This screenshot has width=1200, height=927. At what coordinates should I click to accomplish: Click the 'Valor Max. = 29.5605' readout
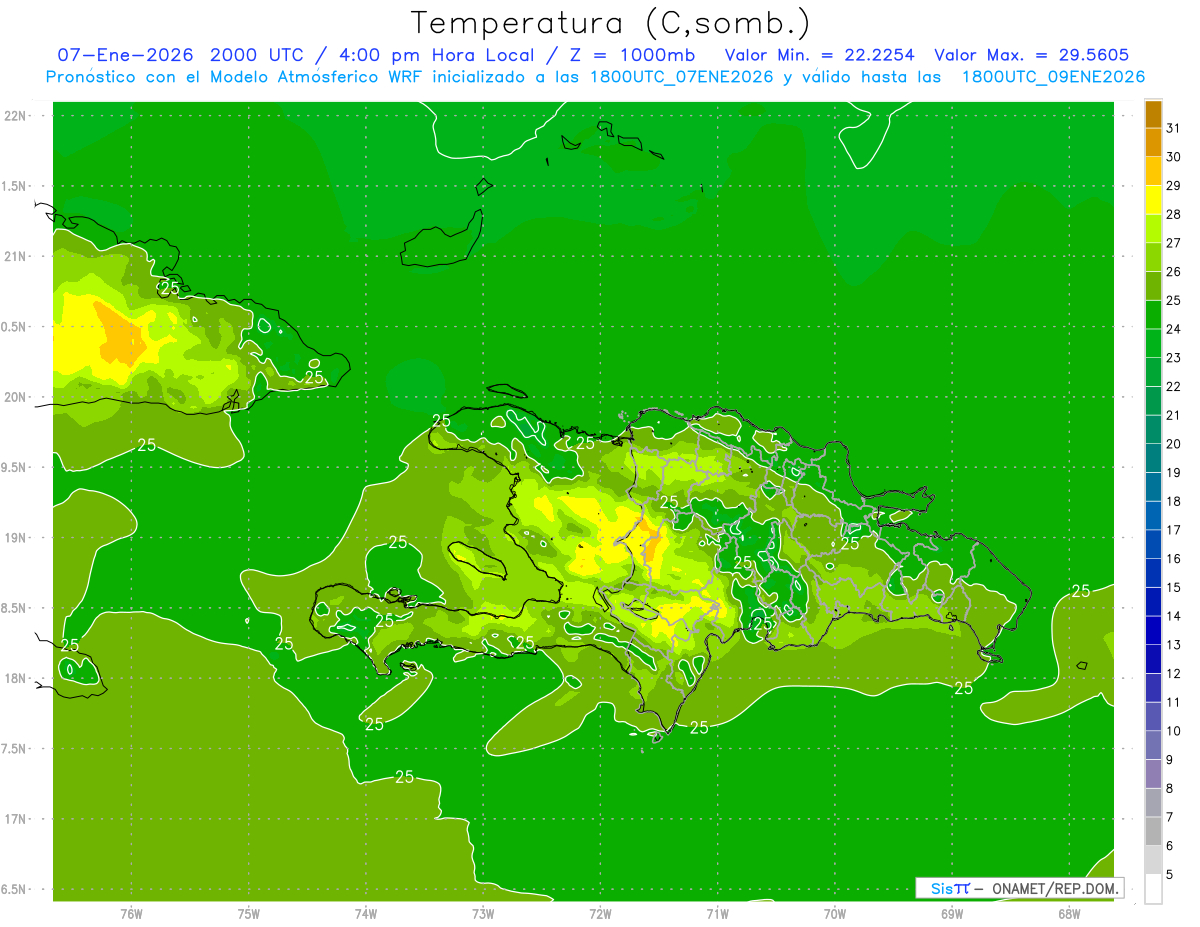(1032, 55)
